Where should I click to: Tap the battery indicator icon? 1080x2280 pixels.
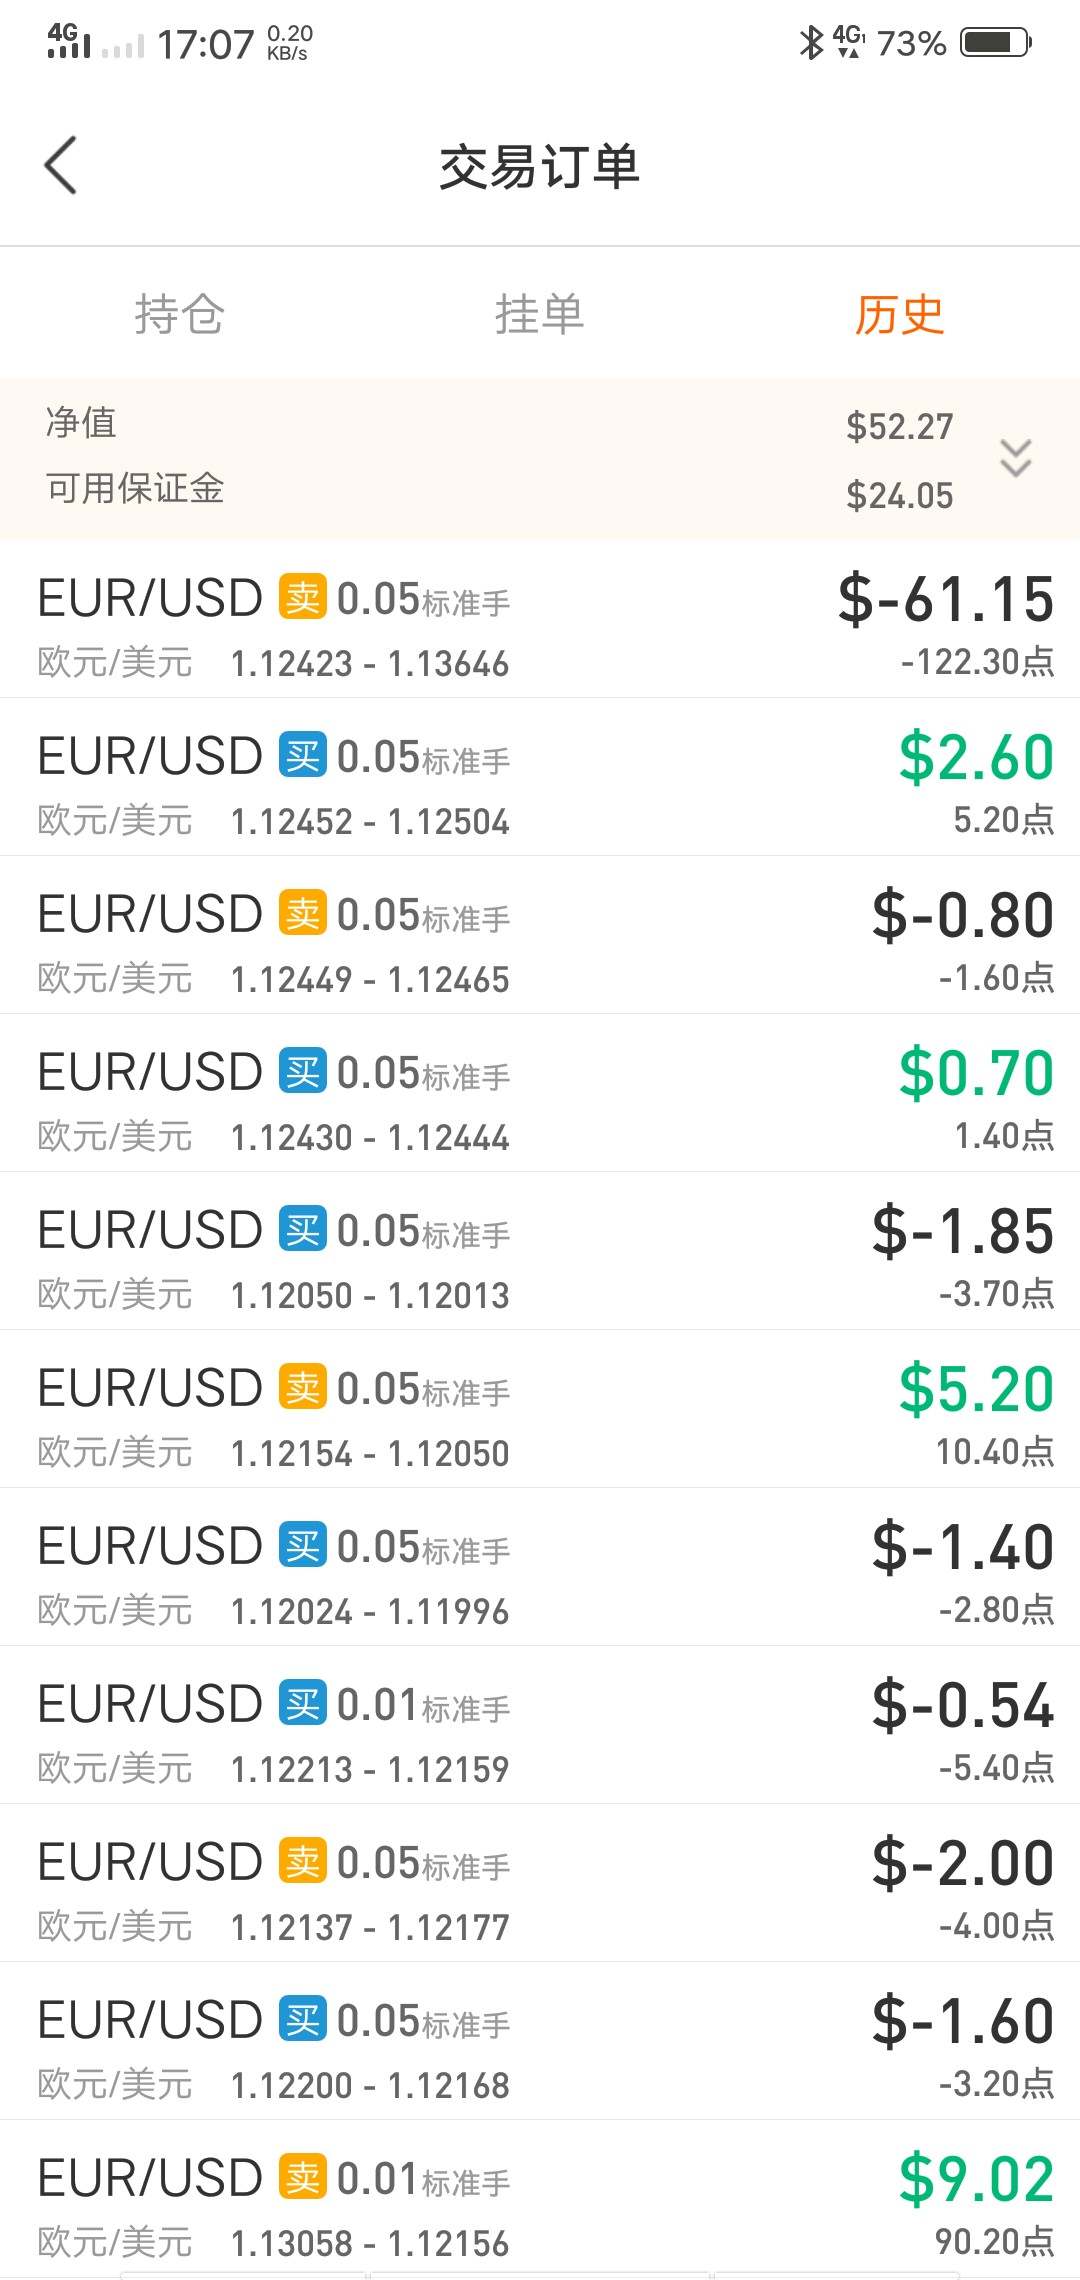coord(995,42)
